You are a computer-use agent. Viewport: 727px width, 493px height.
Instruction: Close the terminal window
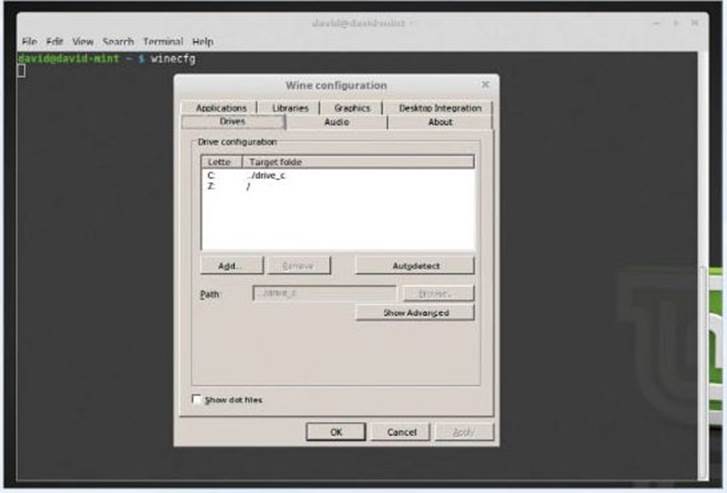695,23
